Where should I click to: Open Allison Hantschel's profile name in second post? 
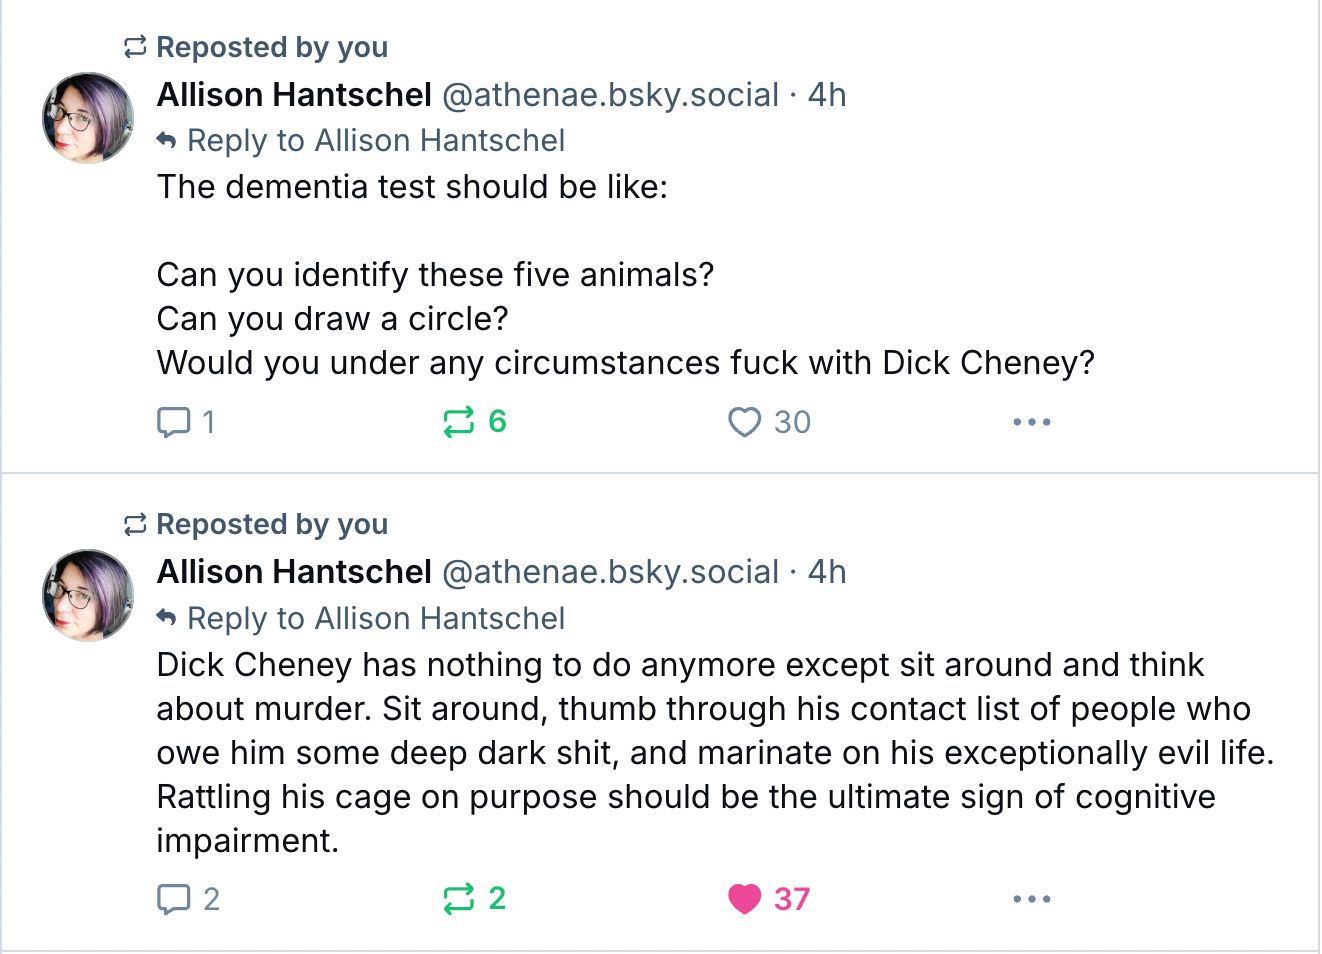tap(294, 572)
